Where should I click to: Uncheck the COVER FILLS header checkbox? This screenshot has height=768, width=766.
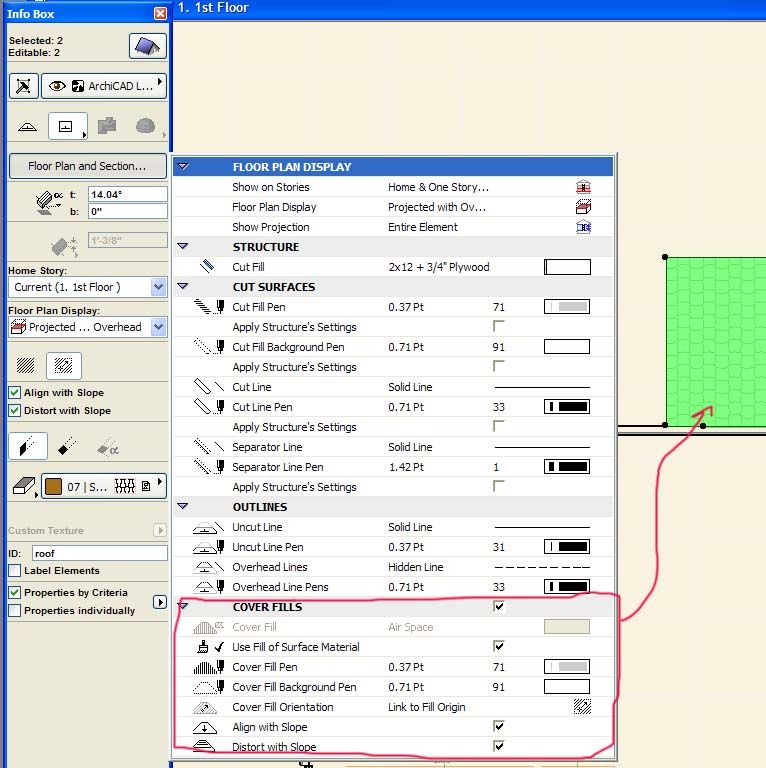tap(499, 606)
